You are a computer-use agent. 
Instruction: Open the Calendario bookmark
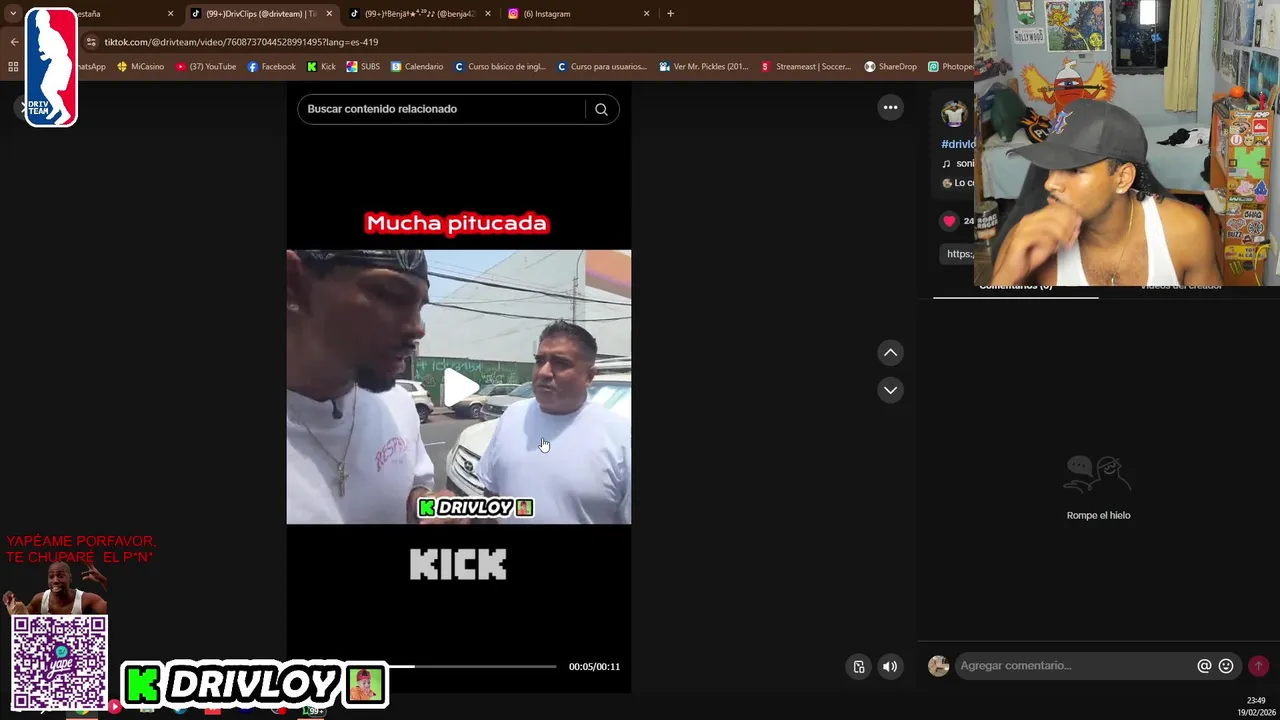417,67
